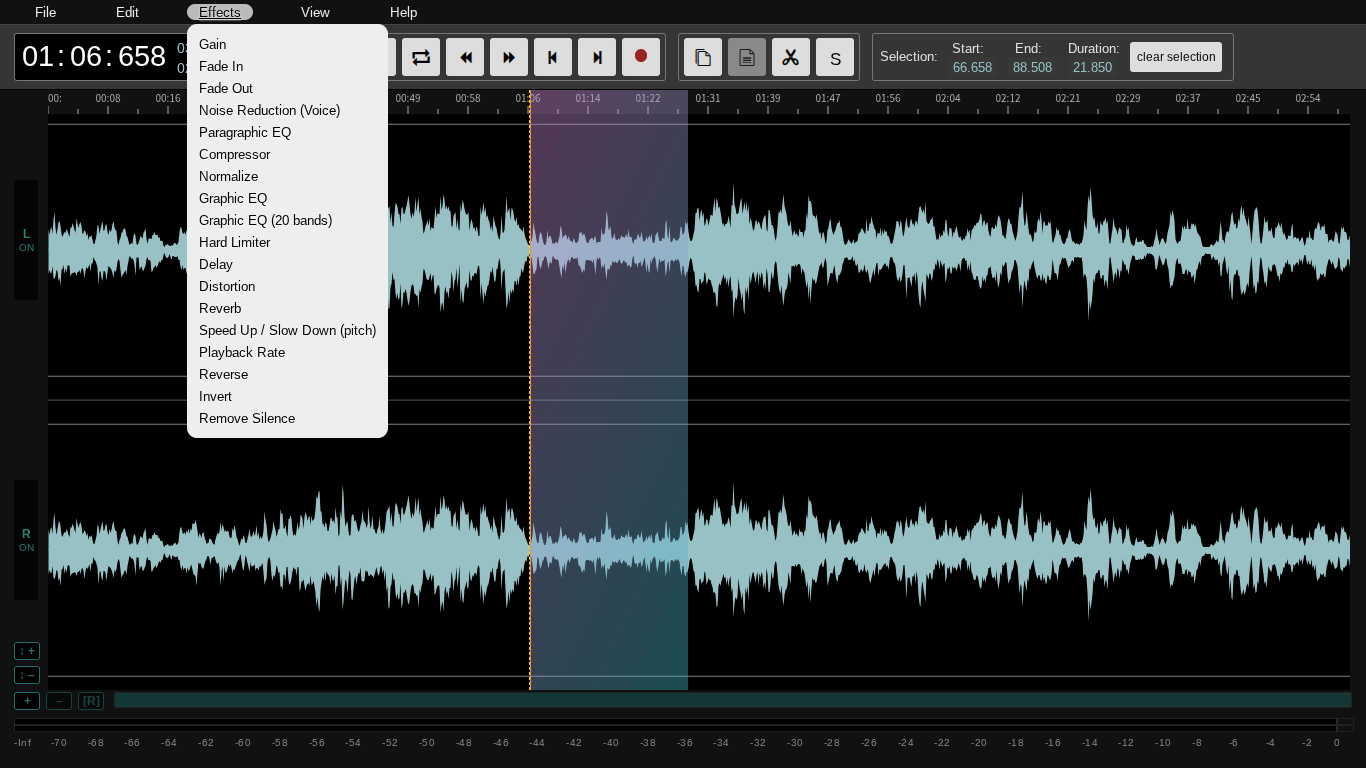Reset zoom with the [R] button
The image size is (1366, 768).
pyautogui.click(x=91, y=701)
